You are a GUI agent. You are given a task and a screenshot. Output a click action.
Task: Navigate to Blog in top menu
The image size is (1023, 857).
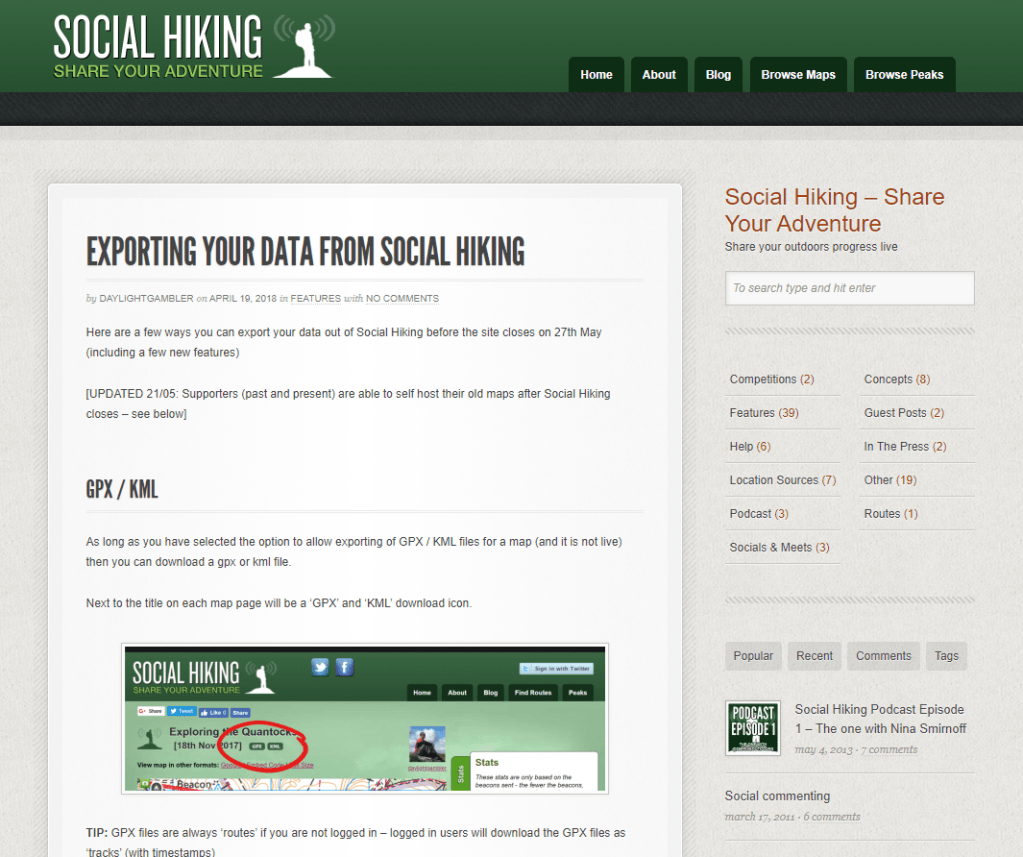[718, 75]
